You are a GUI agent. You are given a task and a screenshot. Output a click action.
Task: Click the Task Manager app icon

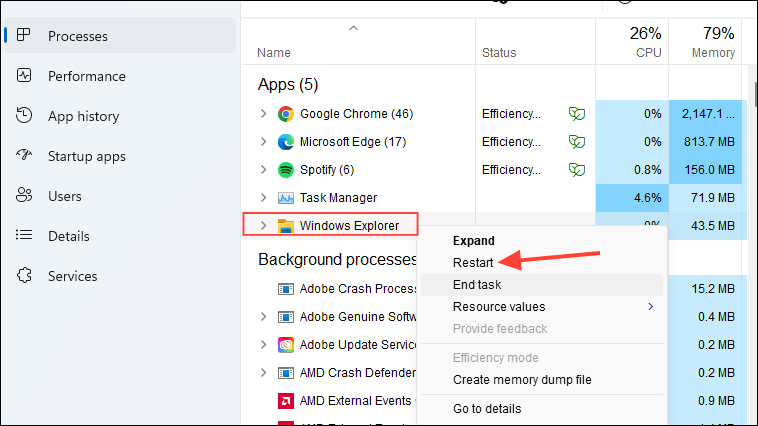(x=286, y=198)
